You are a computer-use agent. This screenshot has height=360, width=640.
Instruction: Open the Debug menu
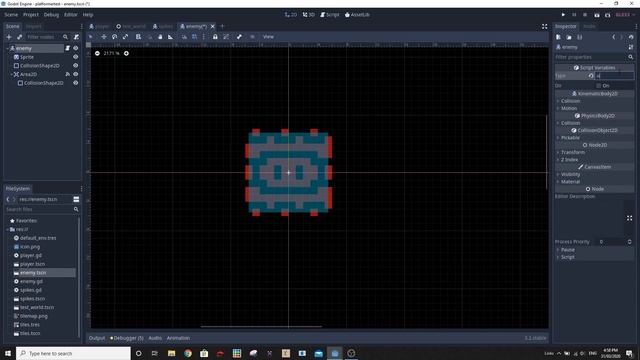pyautogui.click(x=51, y=15)
